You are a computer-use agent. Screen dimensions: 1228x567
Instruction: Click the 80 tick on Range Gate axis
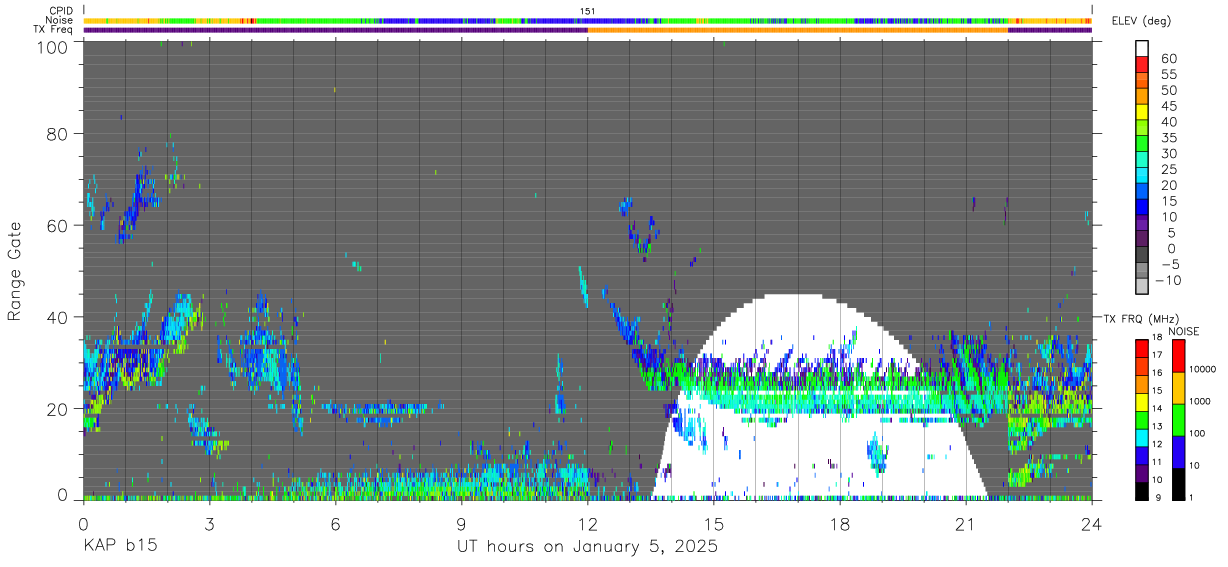click(x=57, y=133)
